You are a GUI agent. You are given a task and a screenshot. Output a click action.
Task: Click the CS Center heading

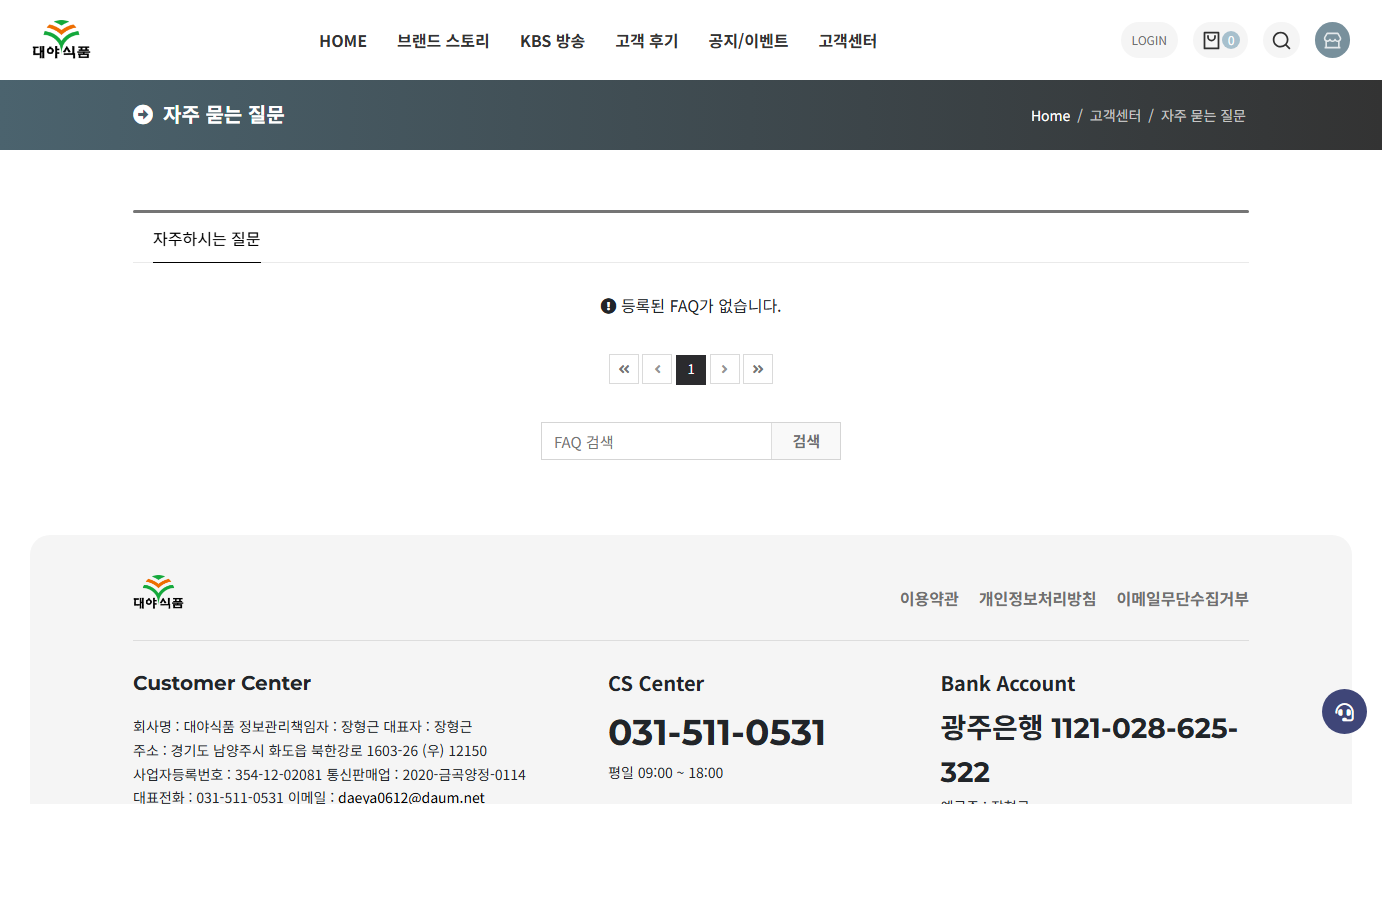656,684
